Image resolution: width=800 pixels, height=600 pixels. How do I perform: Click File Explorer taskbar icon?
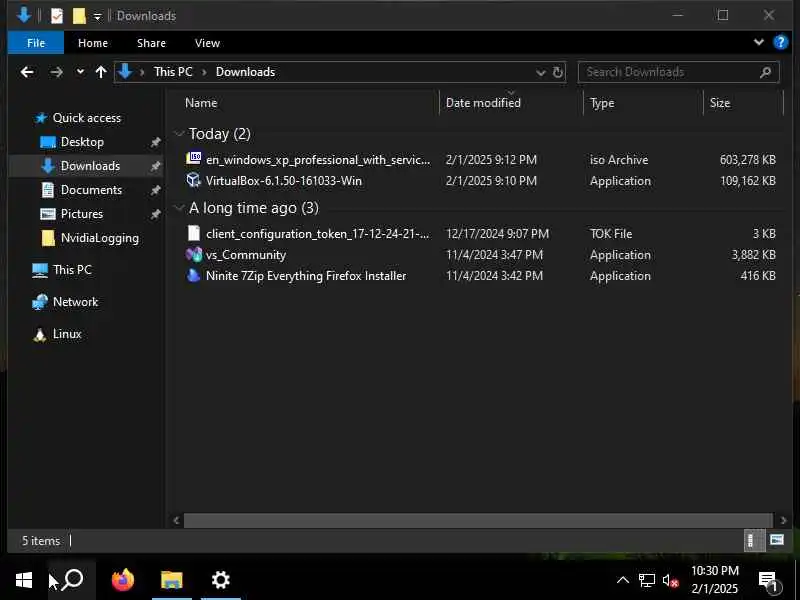171,580
